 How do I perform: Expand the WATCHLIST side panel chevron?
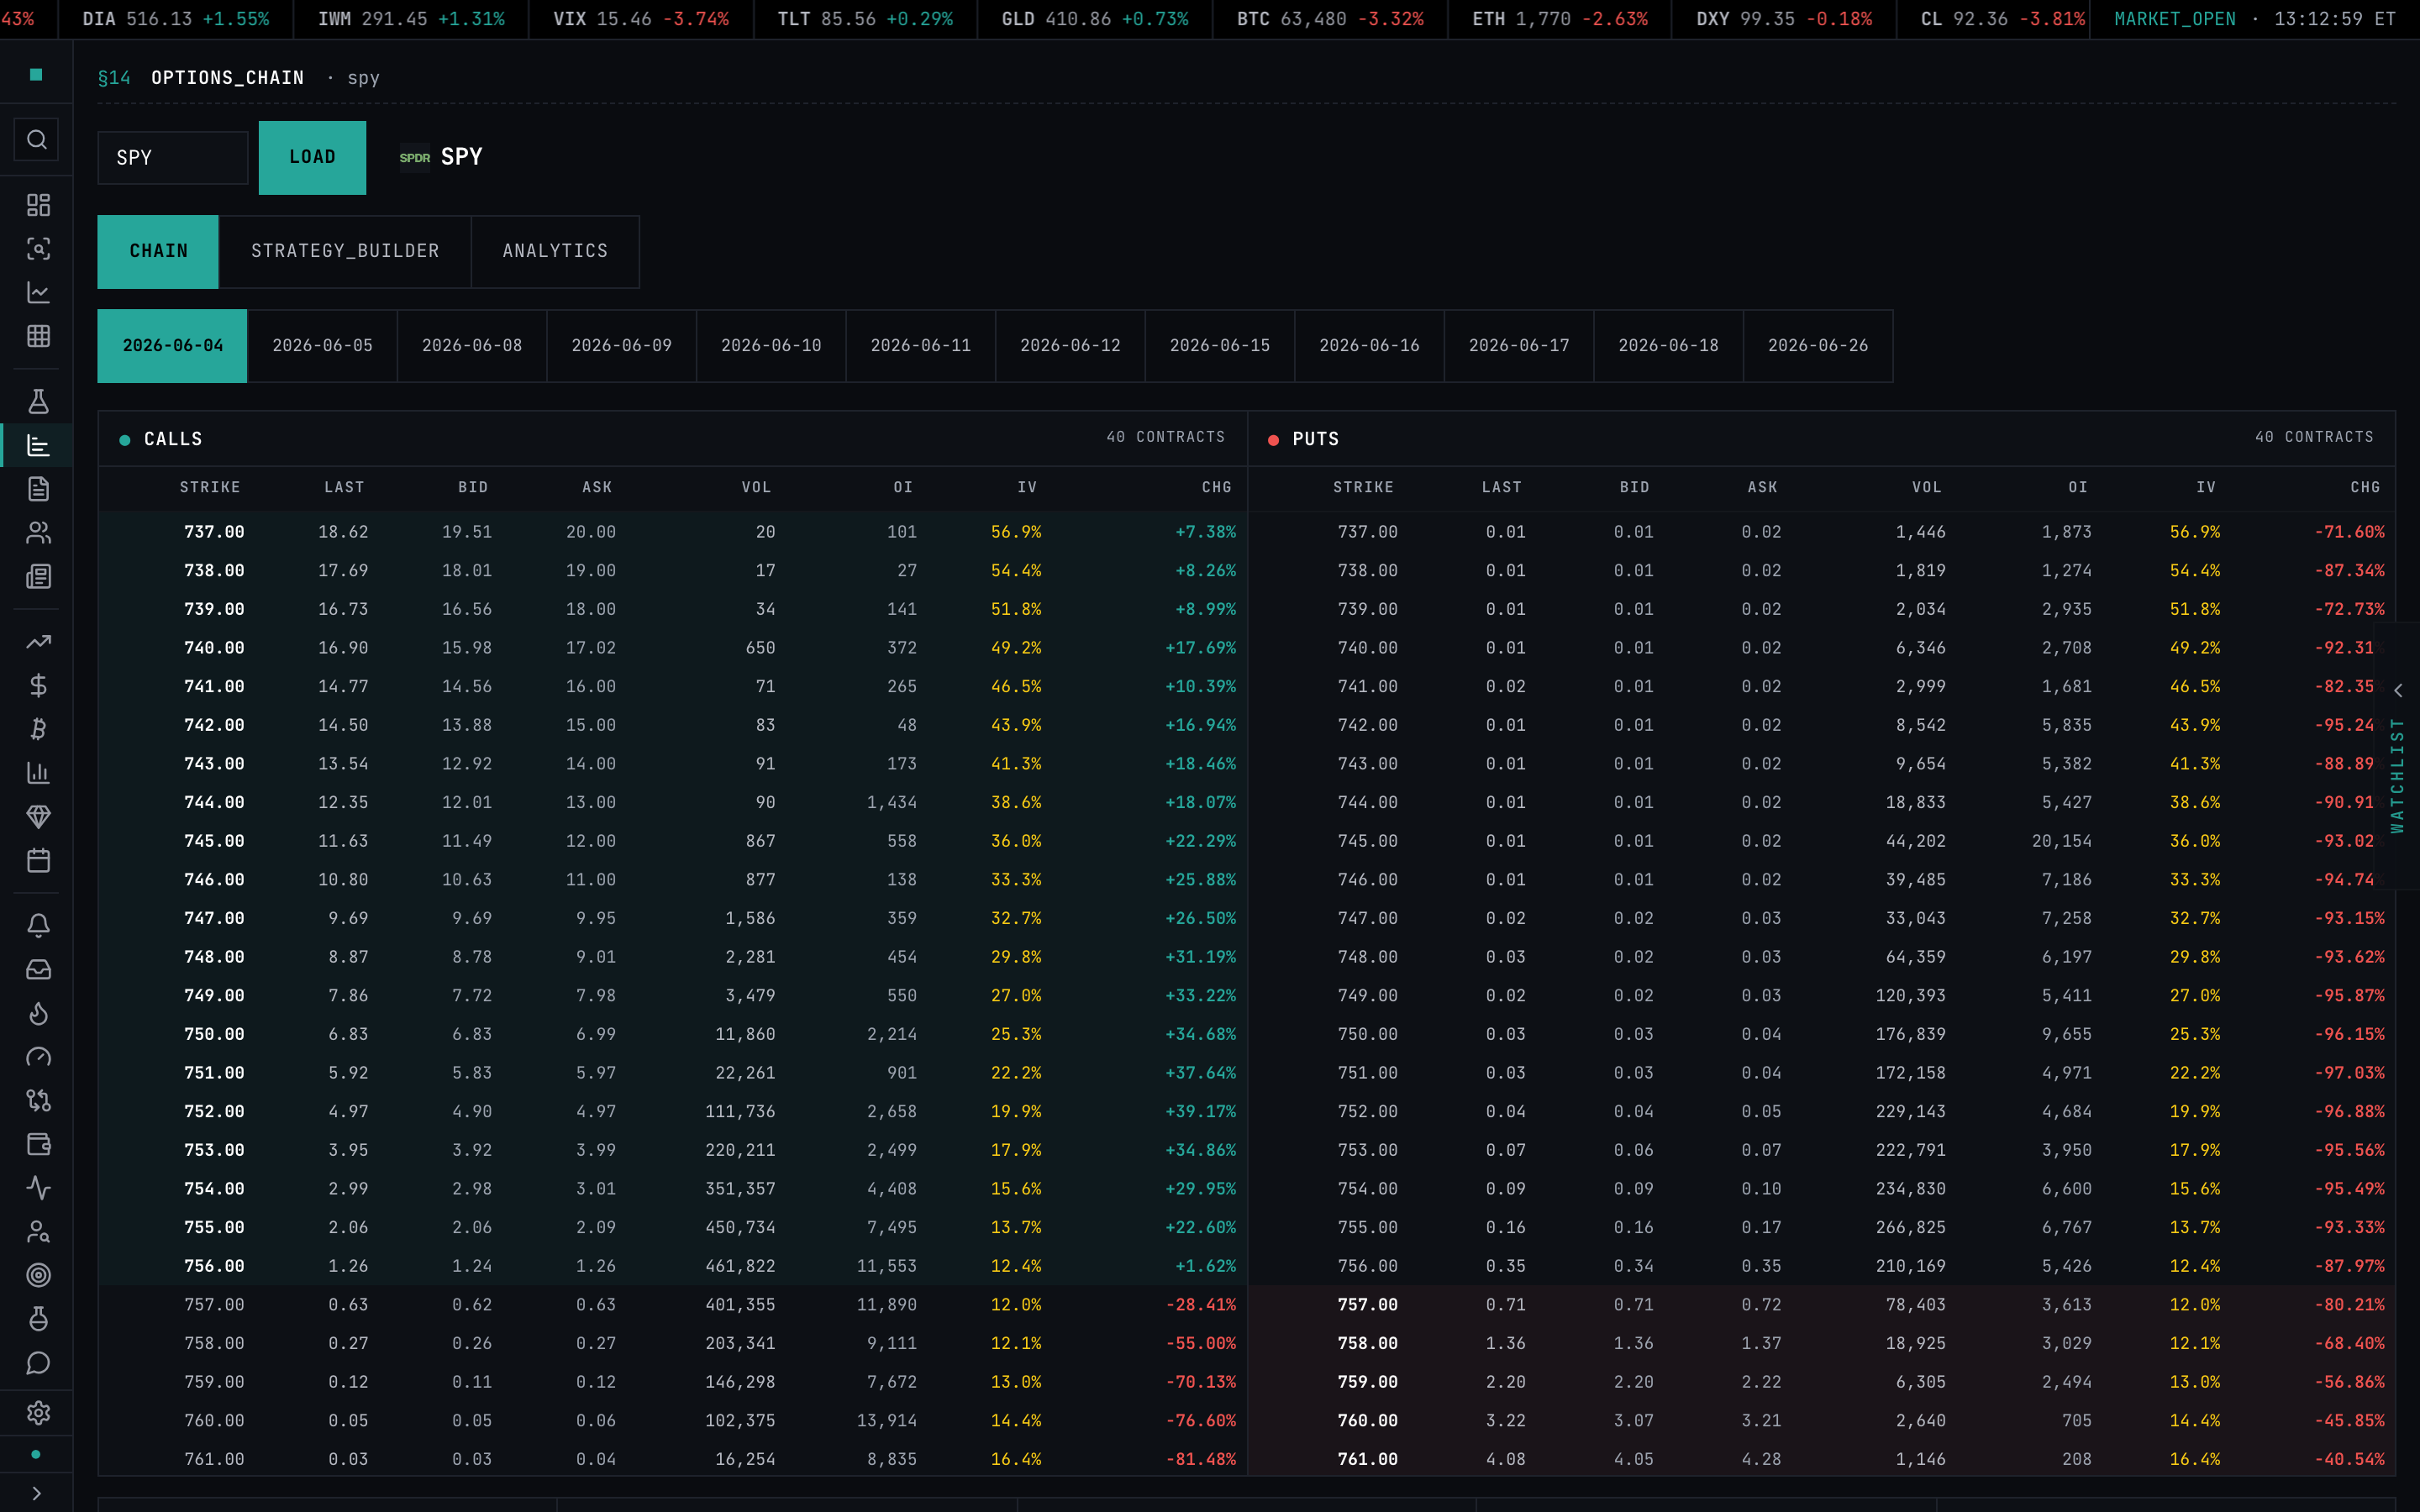[2398, 691]
